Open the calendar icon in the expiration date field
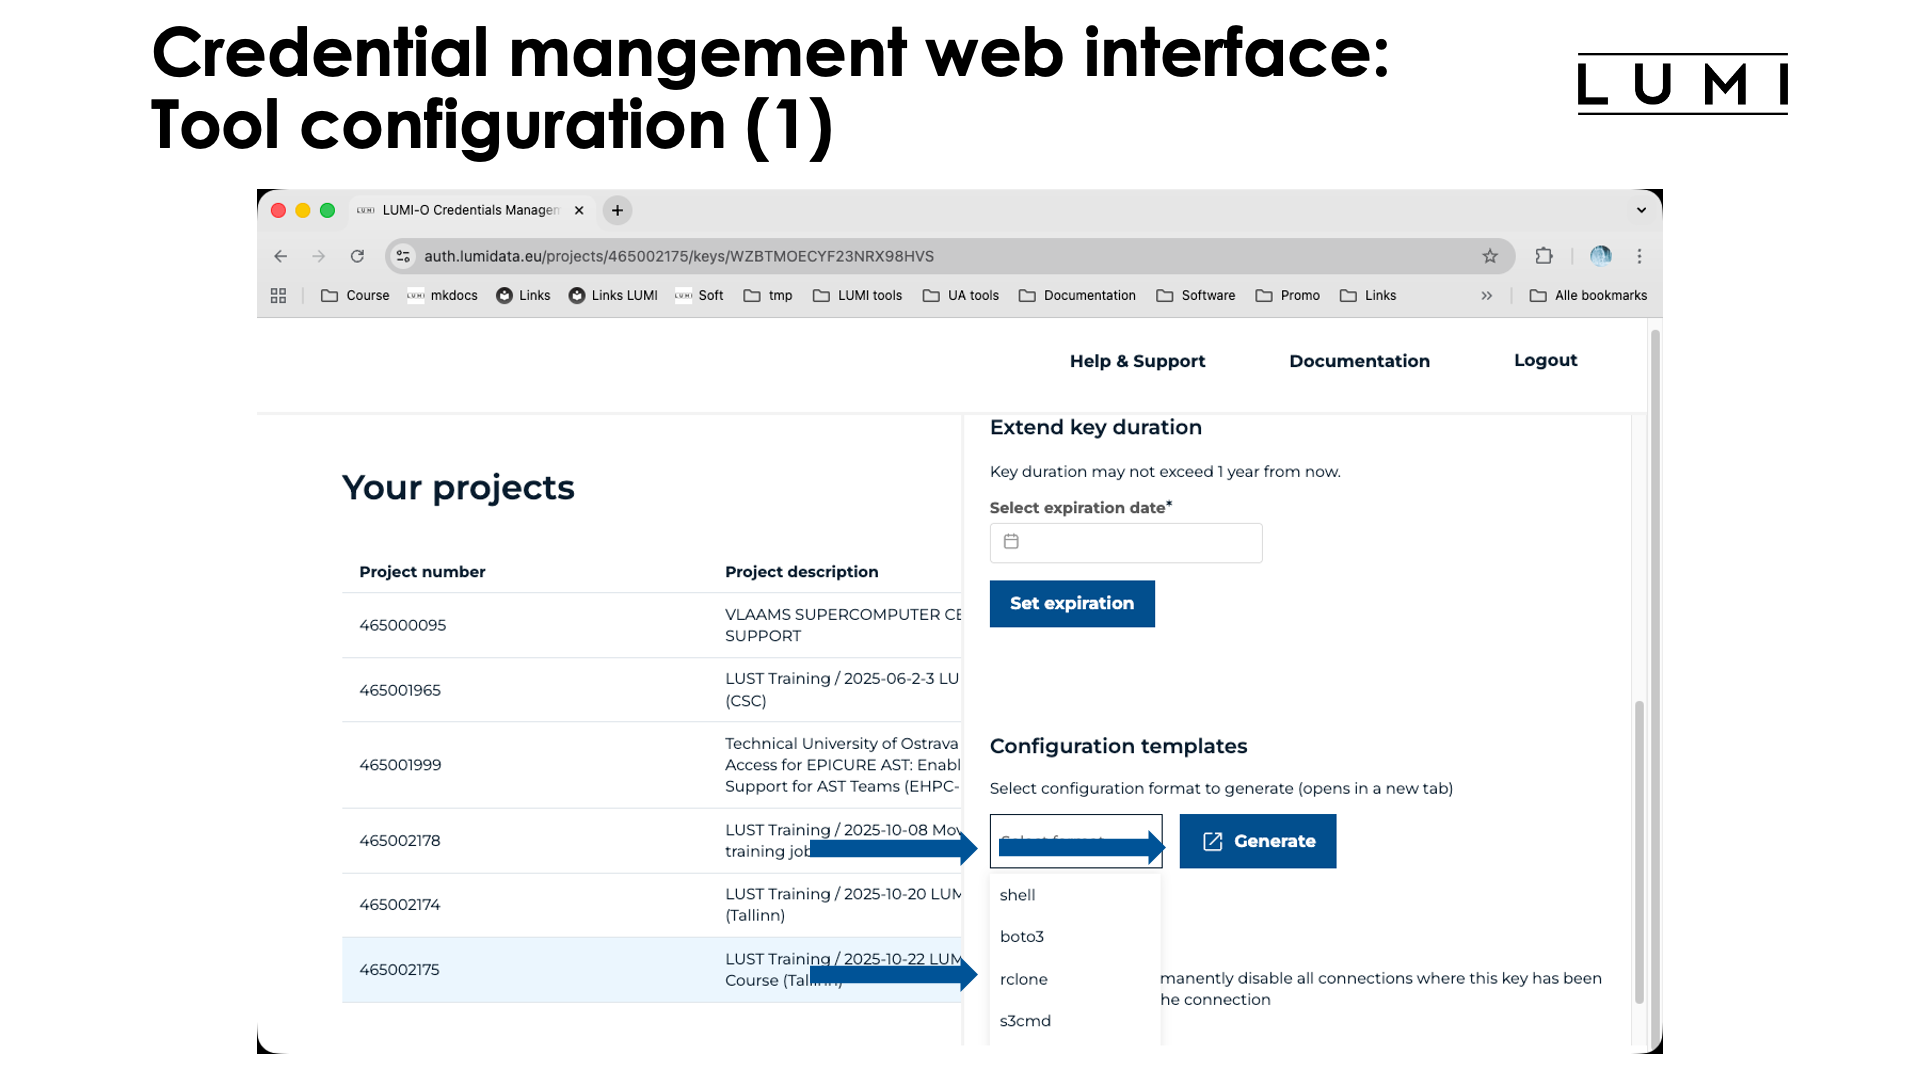The height and width of the screenshot is (1080, 1920). click(1011, 542)
